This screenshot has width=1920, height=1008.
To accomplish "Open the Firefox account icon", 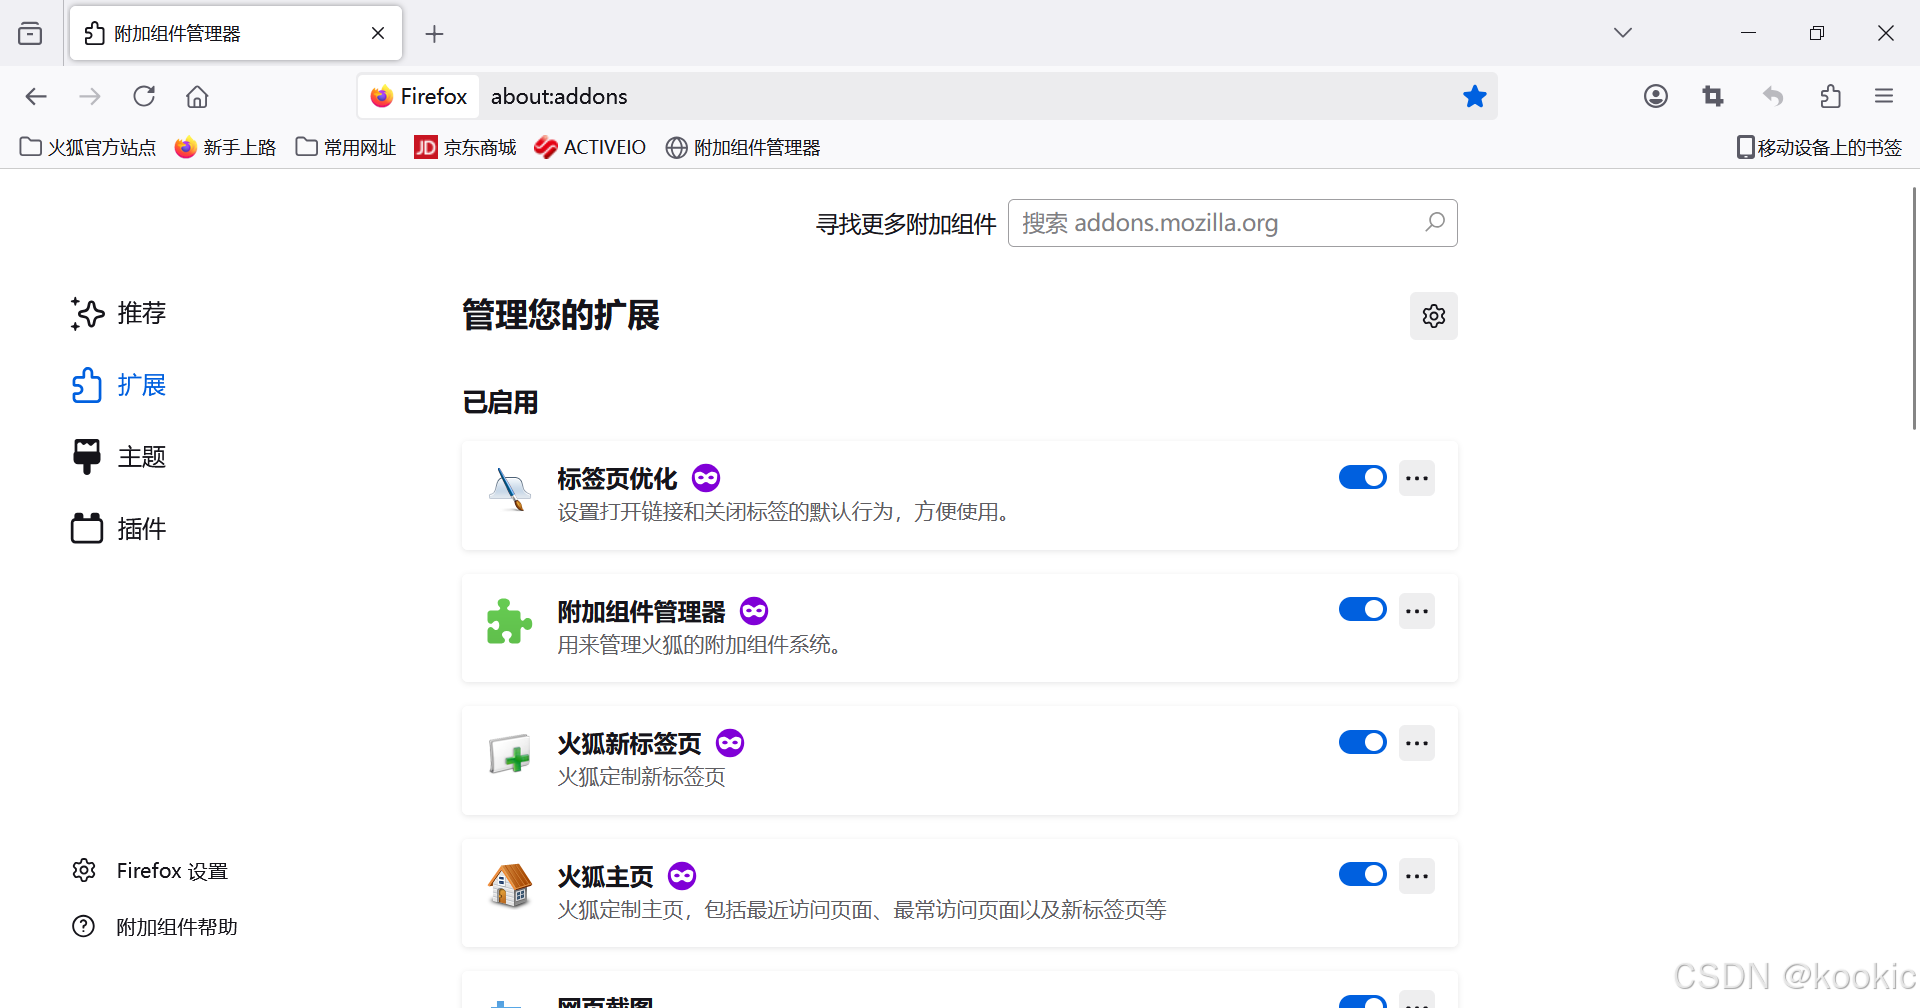I will [x=1656, y=96].
